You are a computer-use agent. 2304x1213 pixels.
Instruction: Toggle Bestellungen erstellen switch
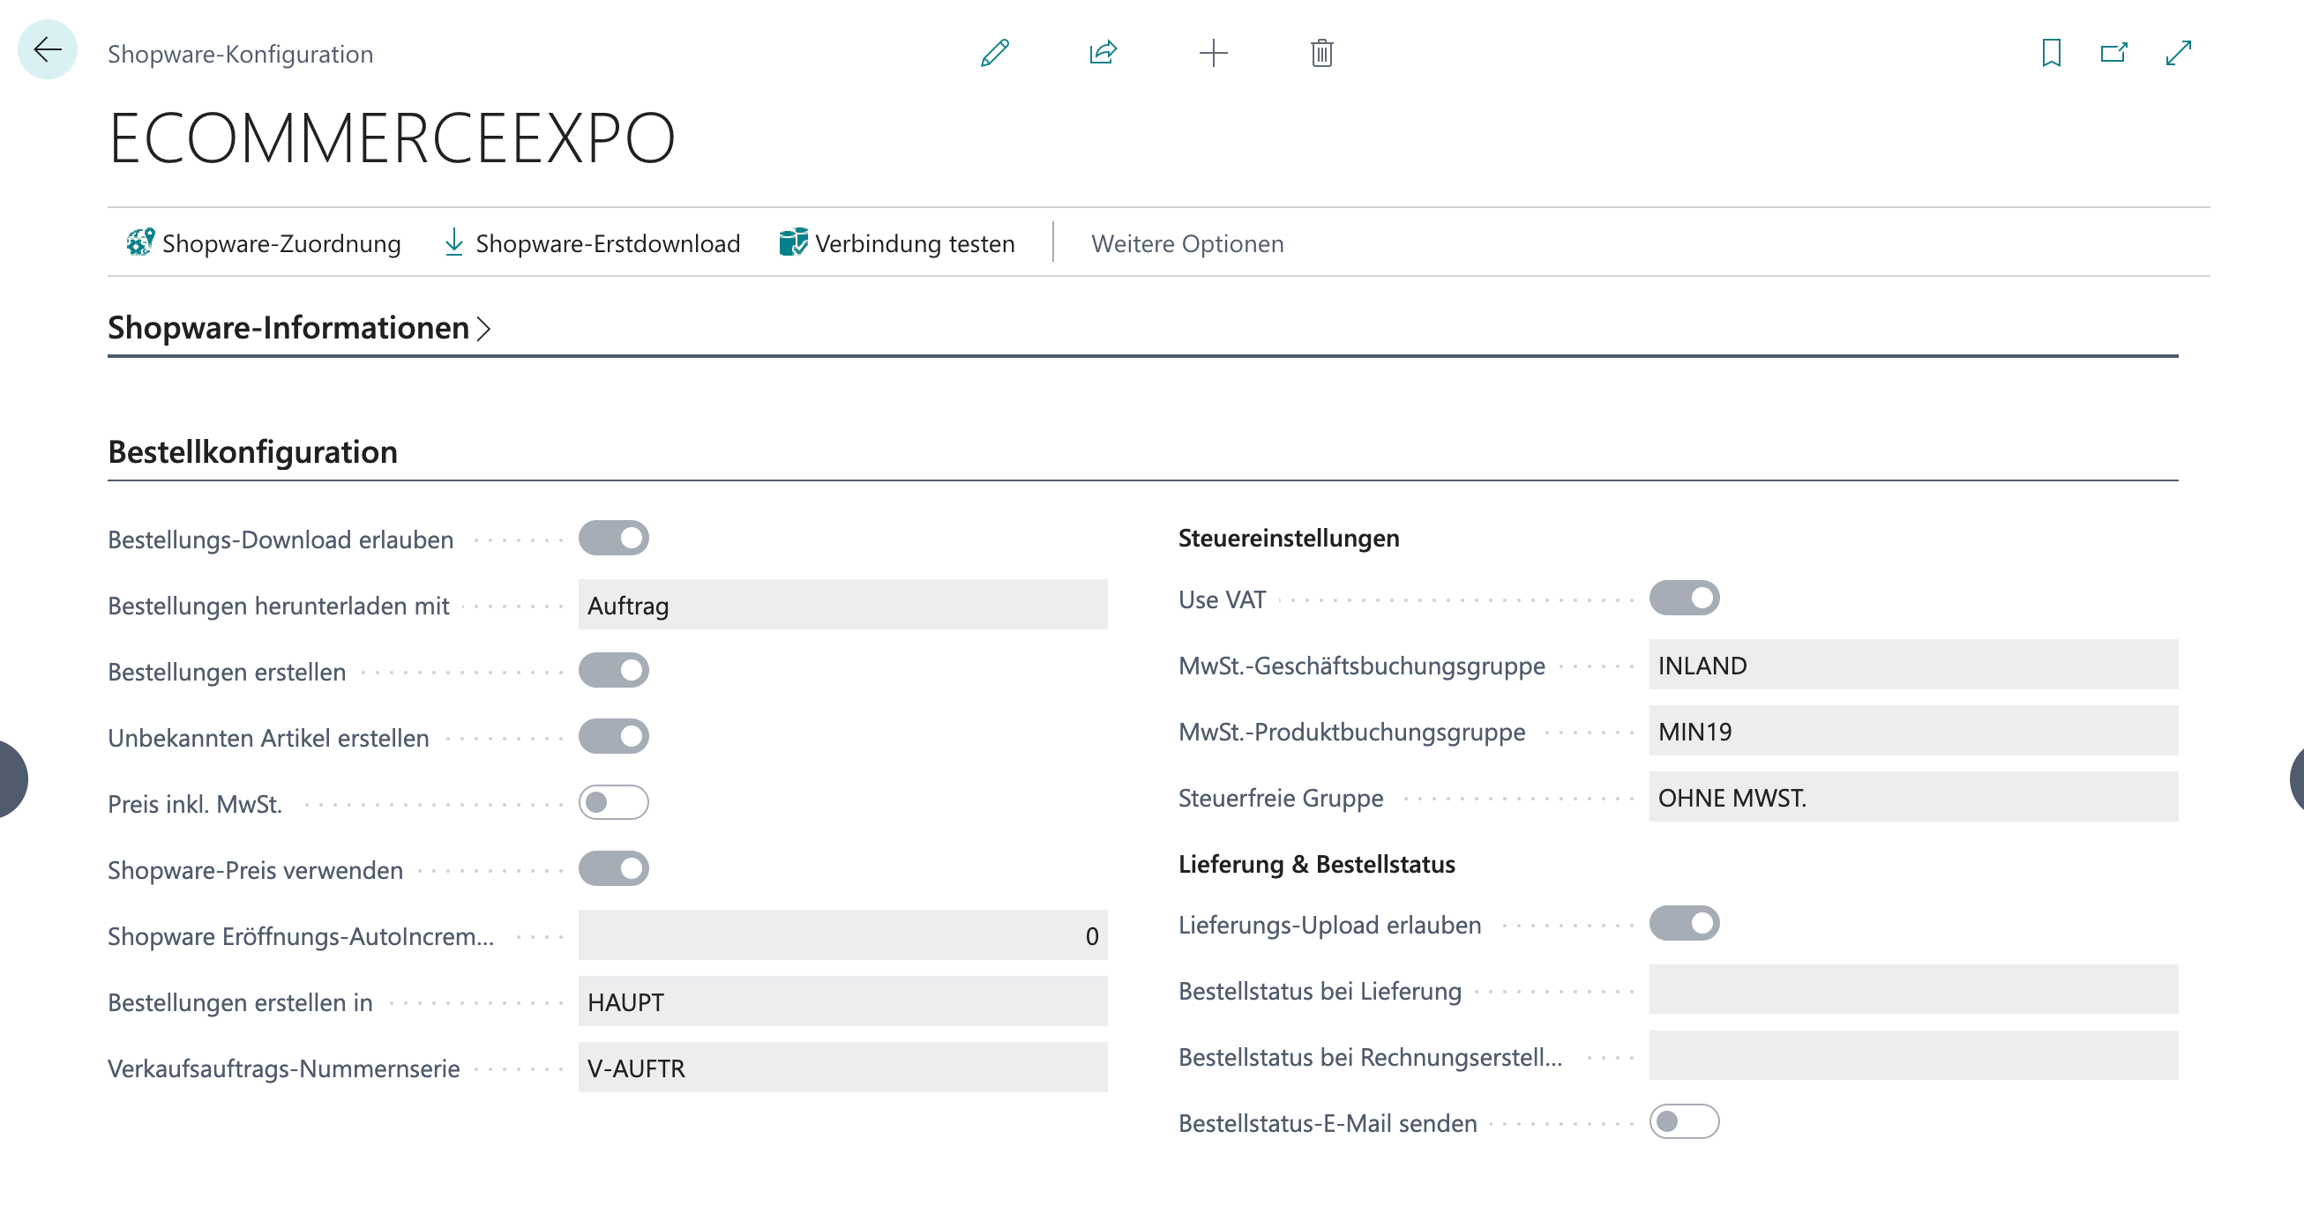(614, 670)
